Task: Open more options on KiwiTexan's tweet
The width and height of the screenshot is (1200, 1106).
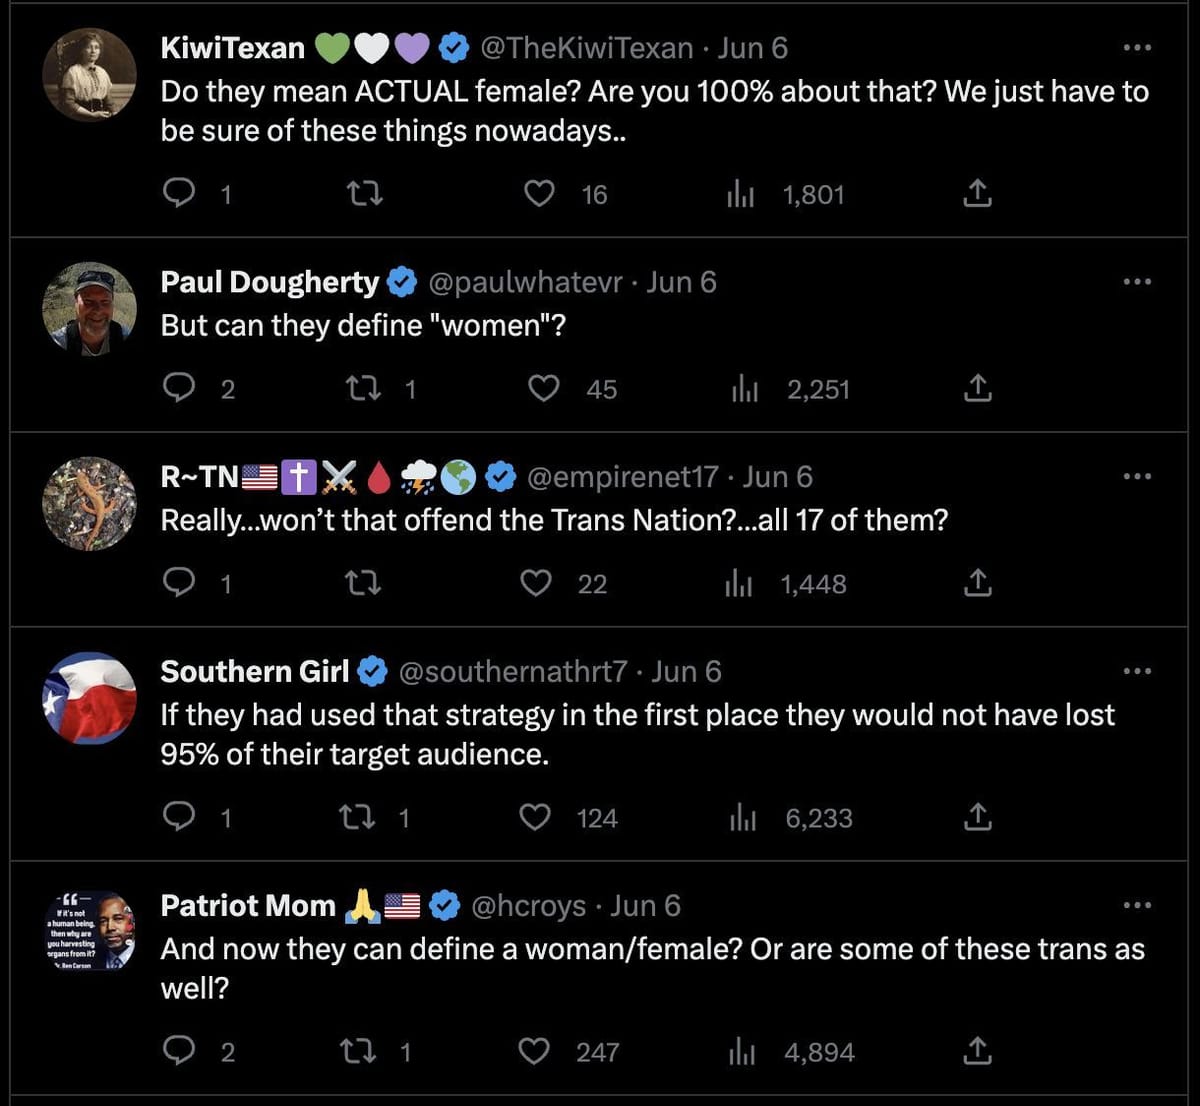Action: (x=1137, y=48)
